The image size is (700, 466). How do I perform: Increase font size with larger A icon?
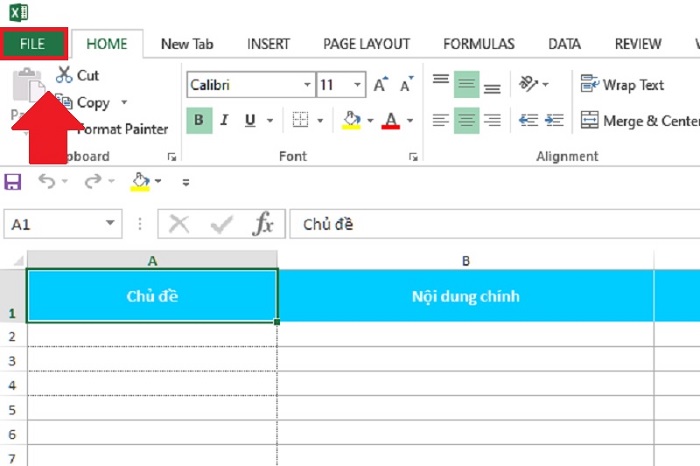379,85
